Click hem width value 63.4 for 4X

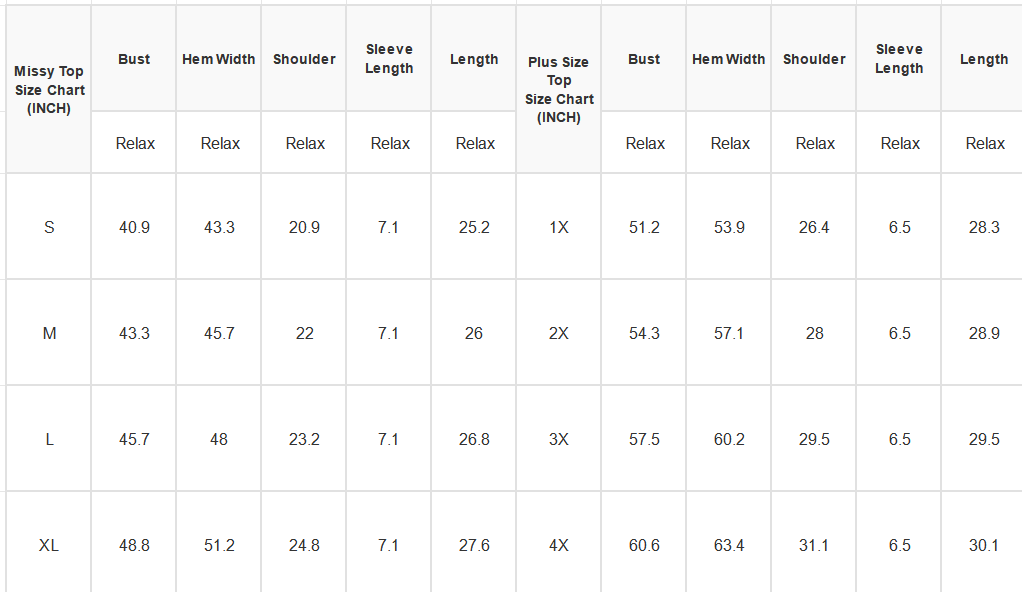pos(729,545)
